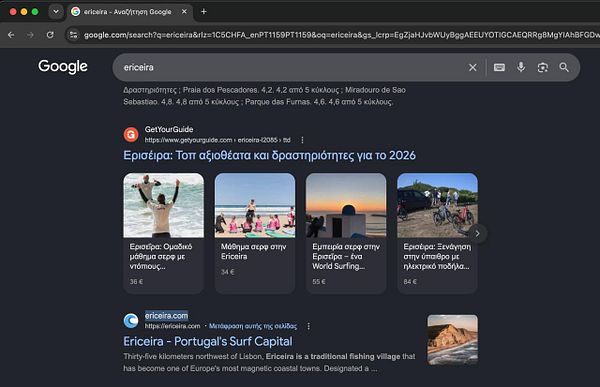
Task: Click the 84 € price
Action: (x=410, y=282)
